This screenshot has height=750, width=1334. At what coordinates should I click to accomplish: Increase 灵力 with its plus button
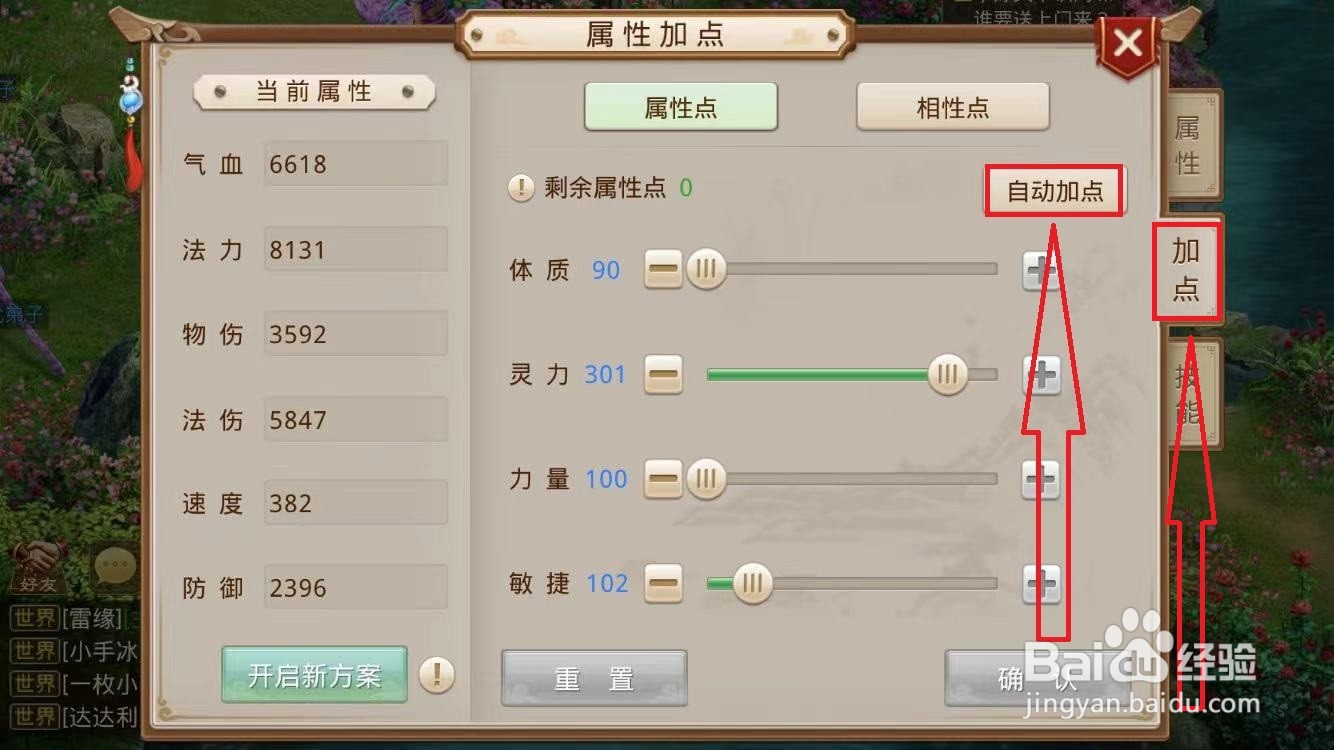coord(1041,375)
